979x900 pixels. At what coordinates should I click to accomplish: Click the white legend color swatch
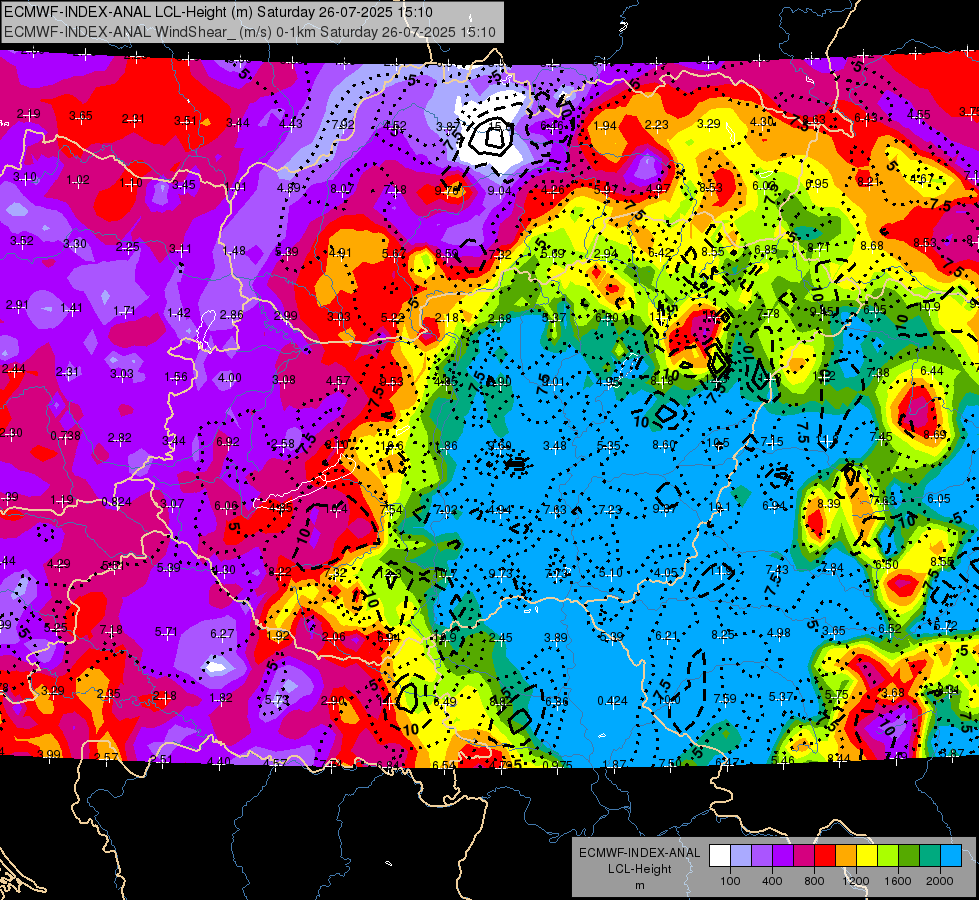click(x=720, y=856)
